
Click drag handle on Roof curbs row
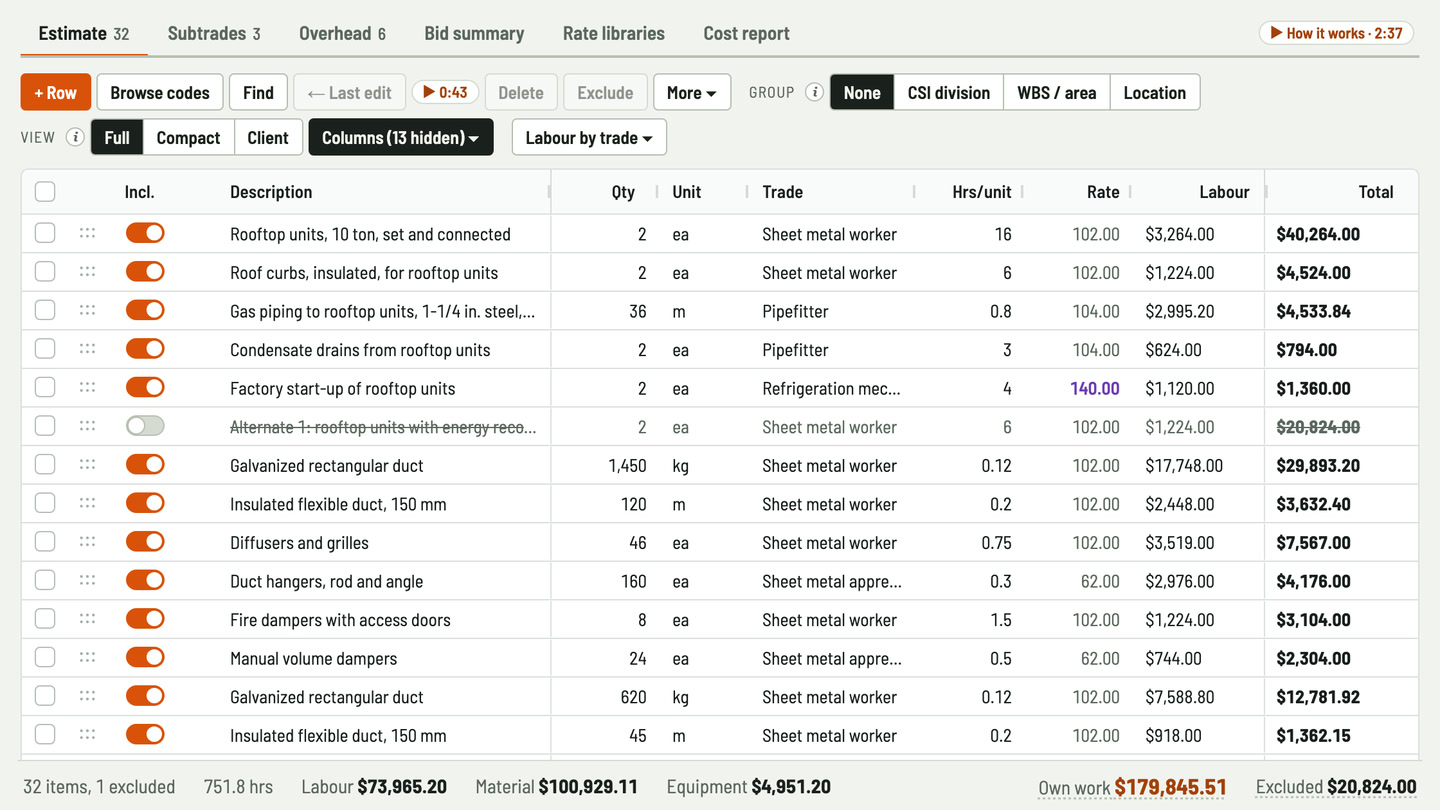click(x=87, y=272)
